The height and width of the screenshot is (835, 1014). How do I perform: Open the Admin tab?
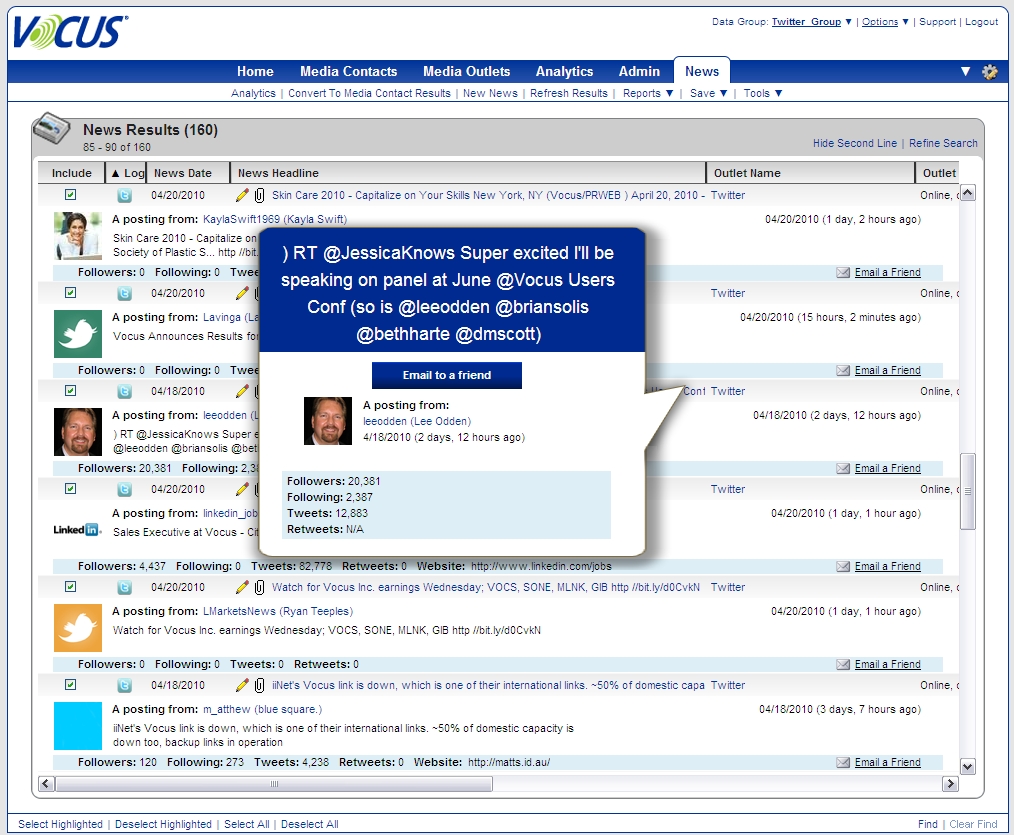[x=639, y=71]
